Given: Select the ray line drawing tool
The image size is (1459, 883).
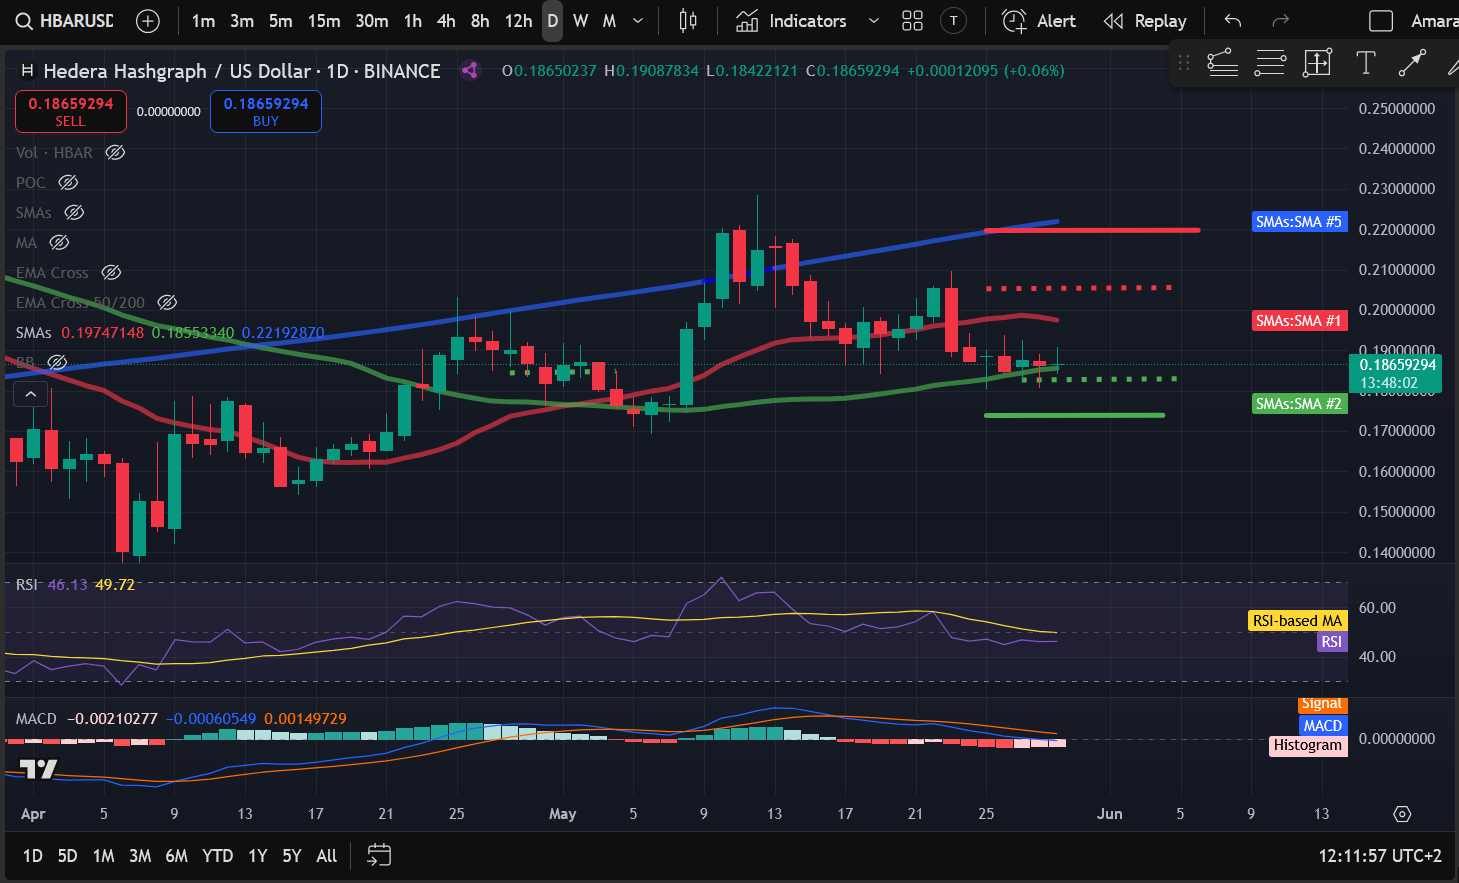Looking at the screenshot, I should (1411, 63).
